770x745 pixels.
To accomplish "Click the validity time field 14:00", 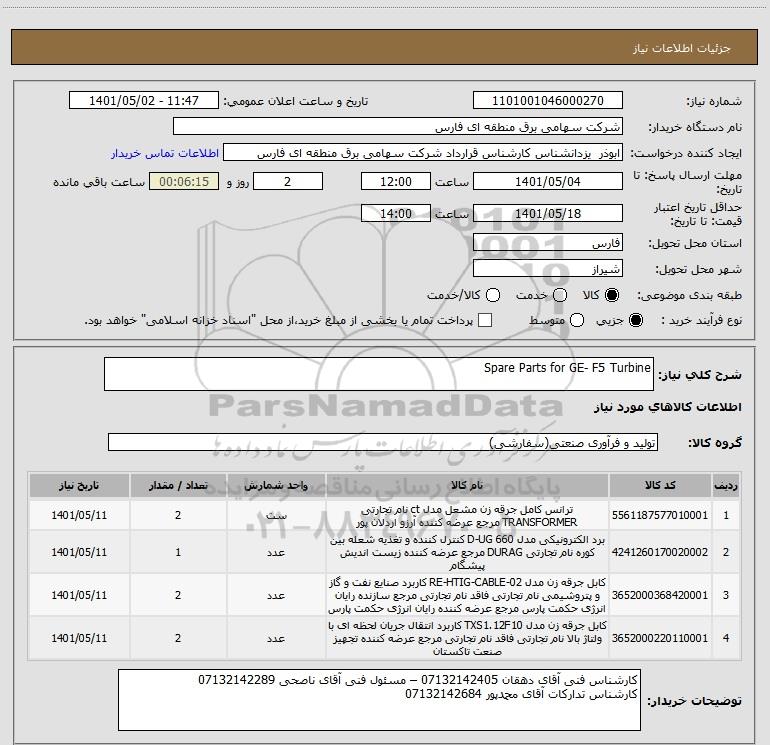I will (x=396, y=213).
